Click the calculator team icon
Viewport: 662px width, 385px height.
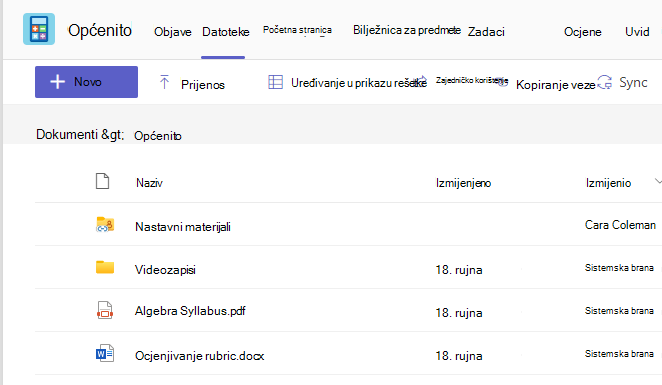tap(39, 29)
